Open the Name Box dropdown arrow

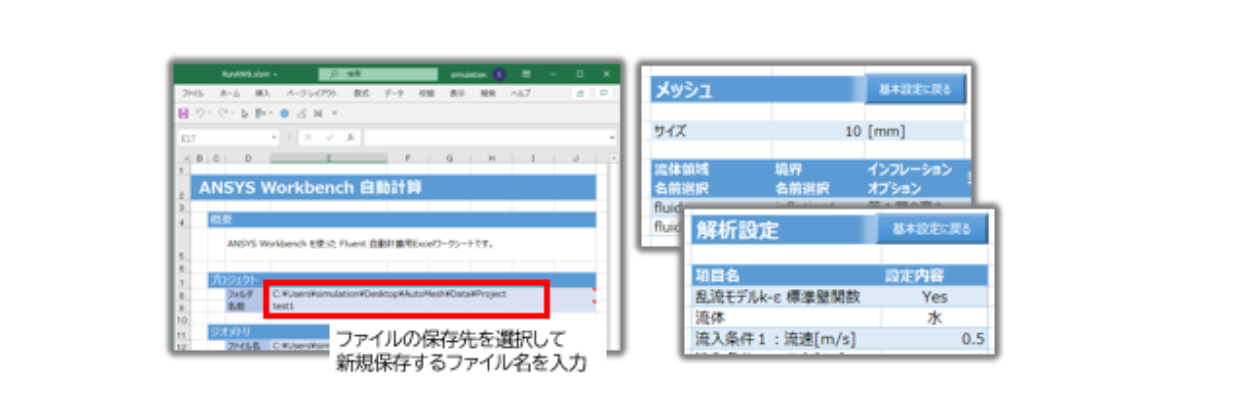click(x=274, y=137)
